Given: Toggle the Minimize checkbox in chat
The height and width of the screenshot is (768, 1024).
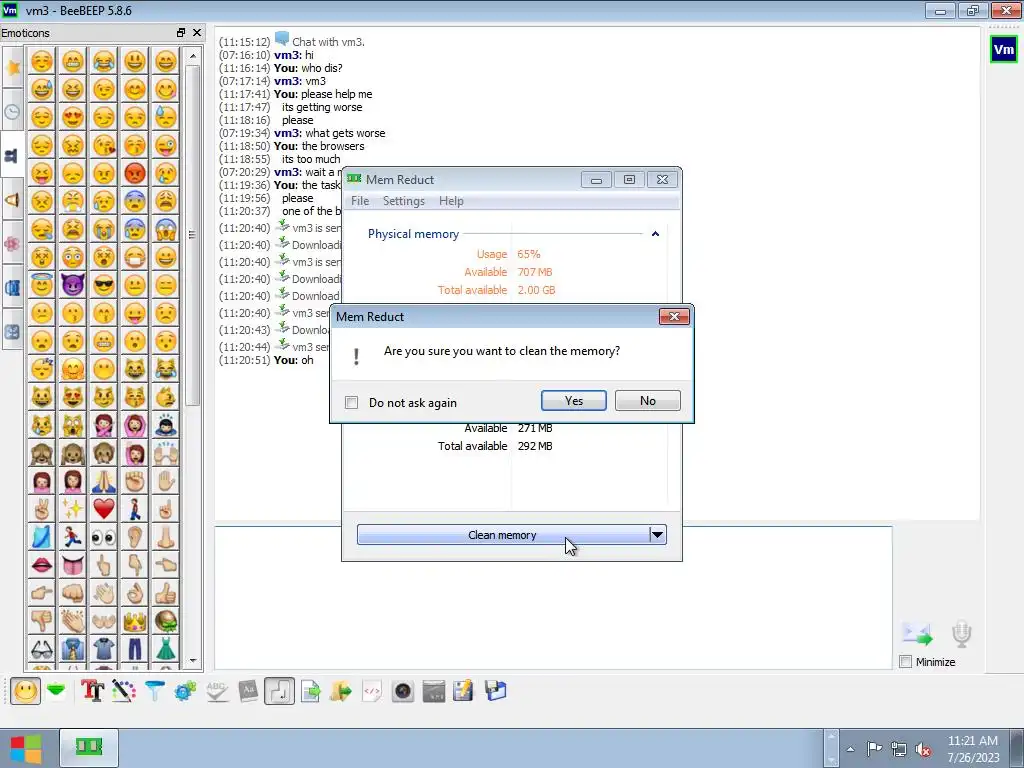Looking at the screenshot, I should [905, 662].
